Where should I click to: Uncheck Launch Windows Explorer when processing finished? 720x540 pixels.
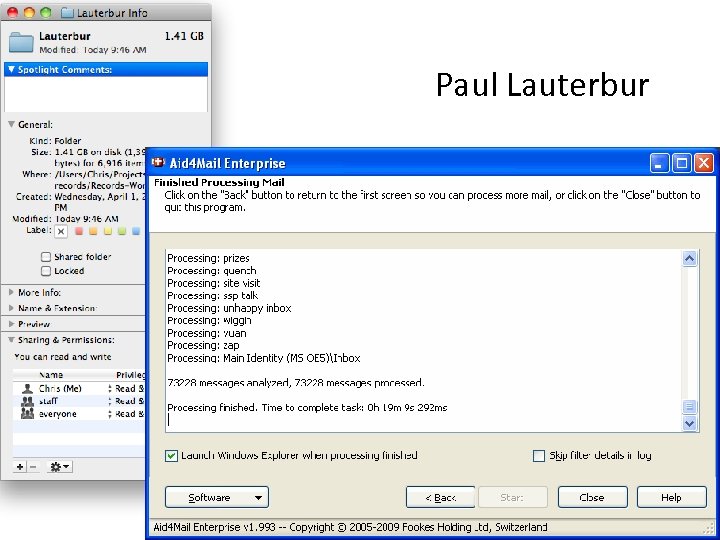pos(171,456)
